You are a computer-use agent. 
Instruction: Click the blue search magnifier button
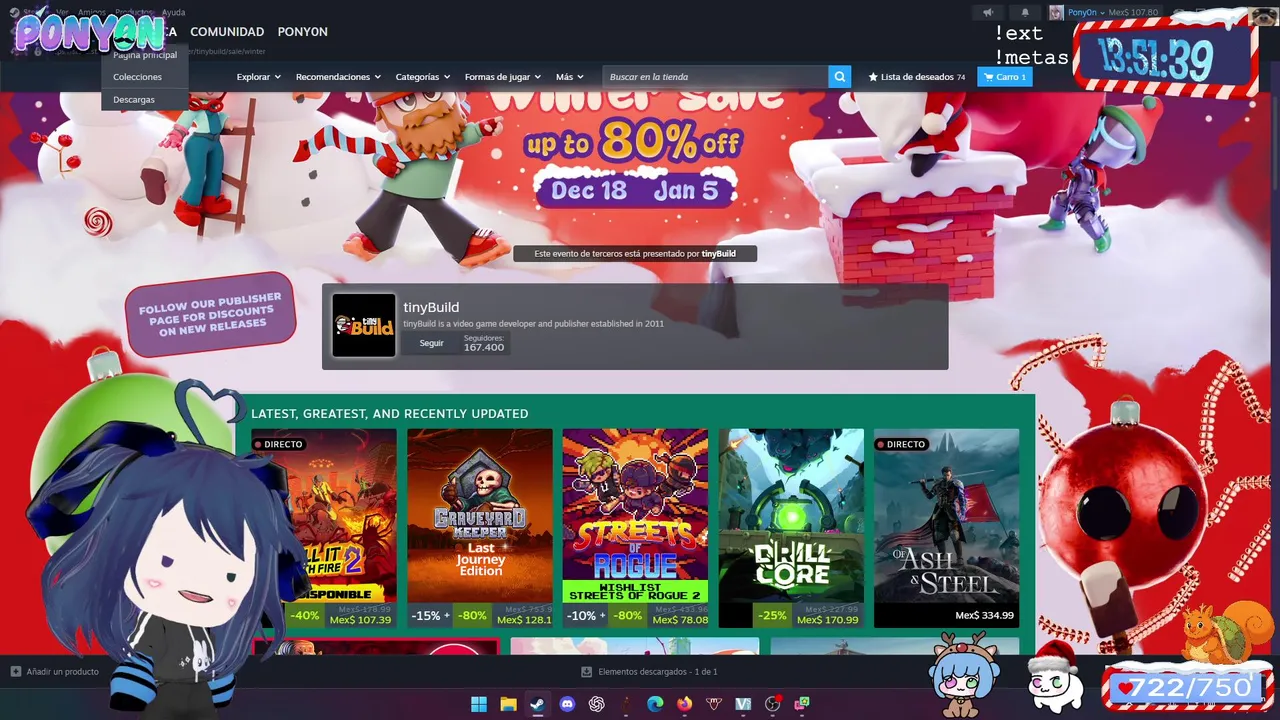[x=840, y=77]
